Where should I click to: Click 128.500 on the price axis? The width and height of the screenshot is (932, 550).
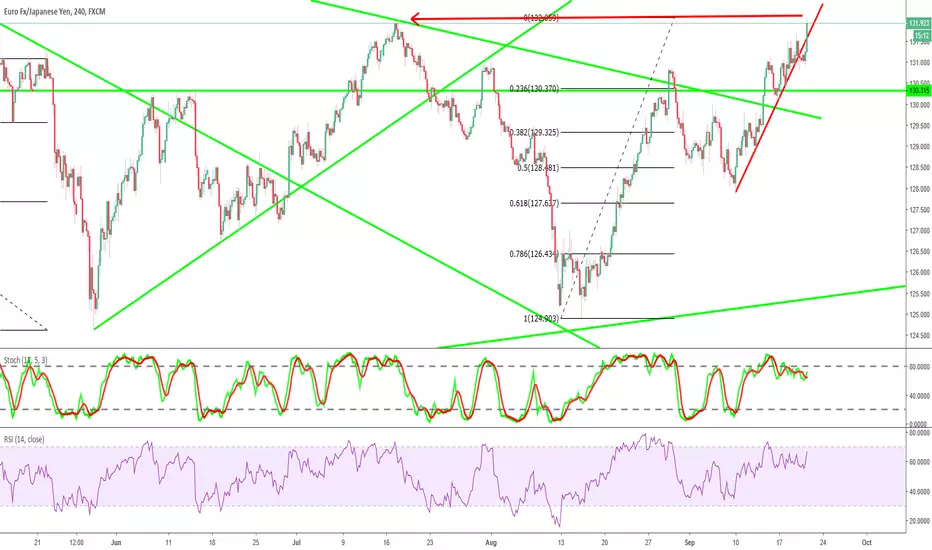click(919, 168)
